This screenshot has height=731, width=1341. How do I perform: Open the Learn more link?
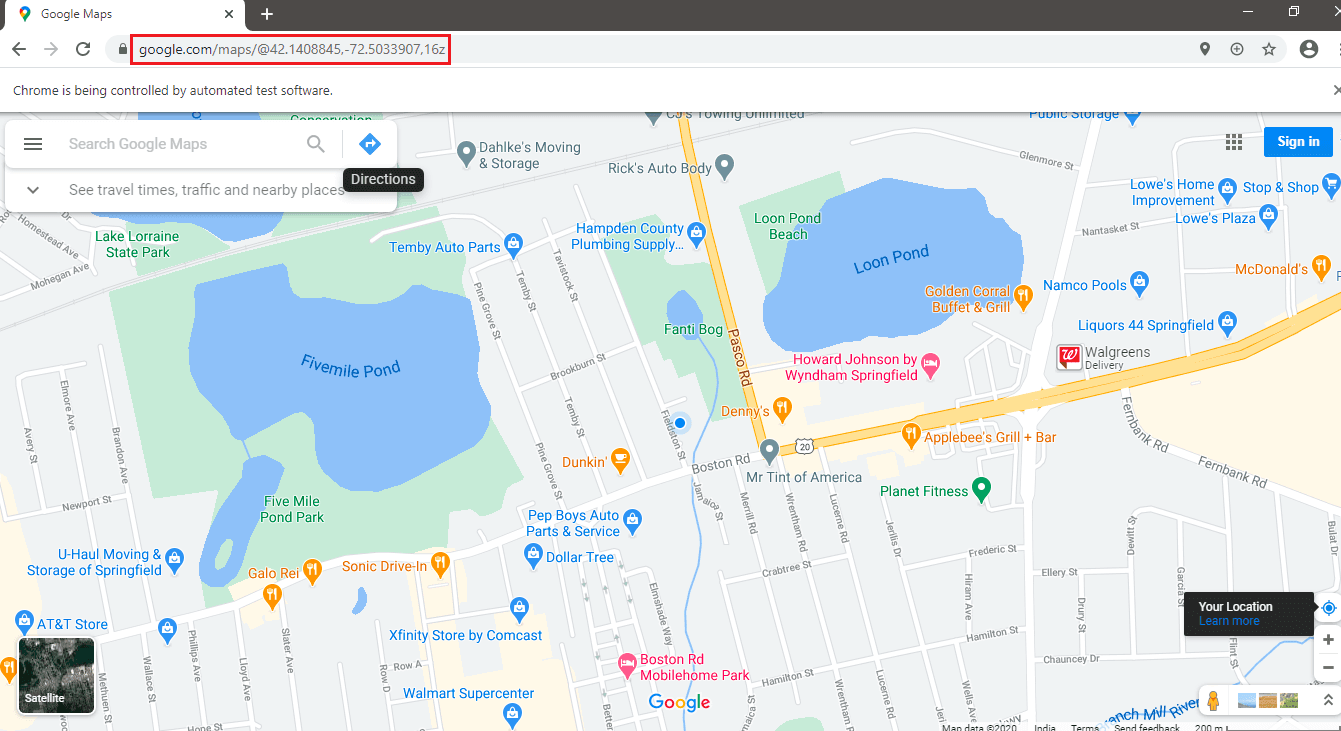click(1229, 621)
